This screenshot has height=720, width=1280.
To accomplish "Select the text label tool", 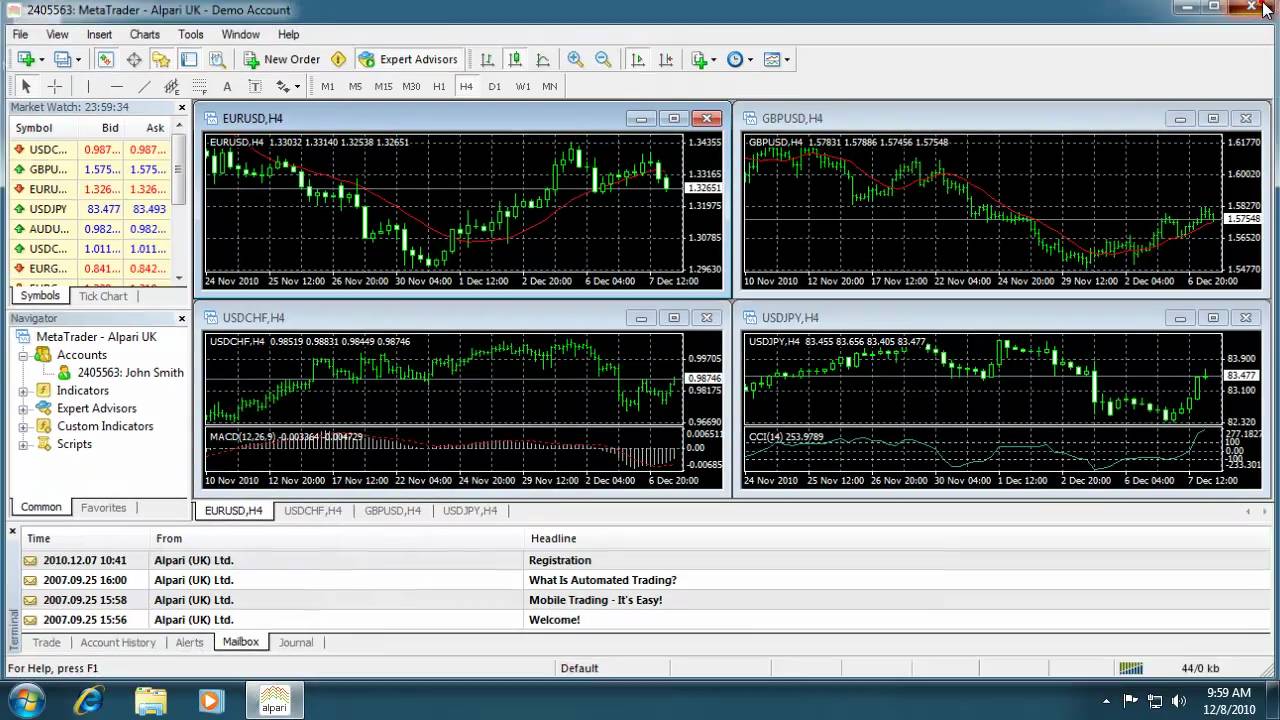I will 255,86.
